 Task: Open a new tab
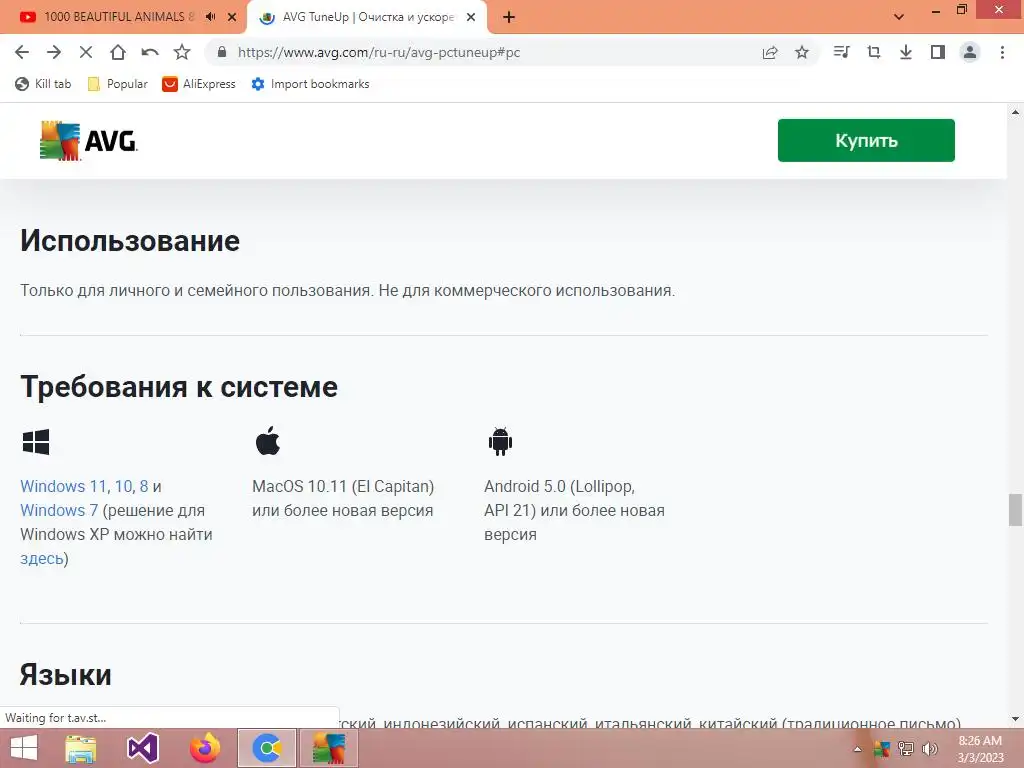pyautogui.click(x=509, y=17)
